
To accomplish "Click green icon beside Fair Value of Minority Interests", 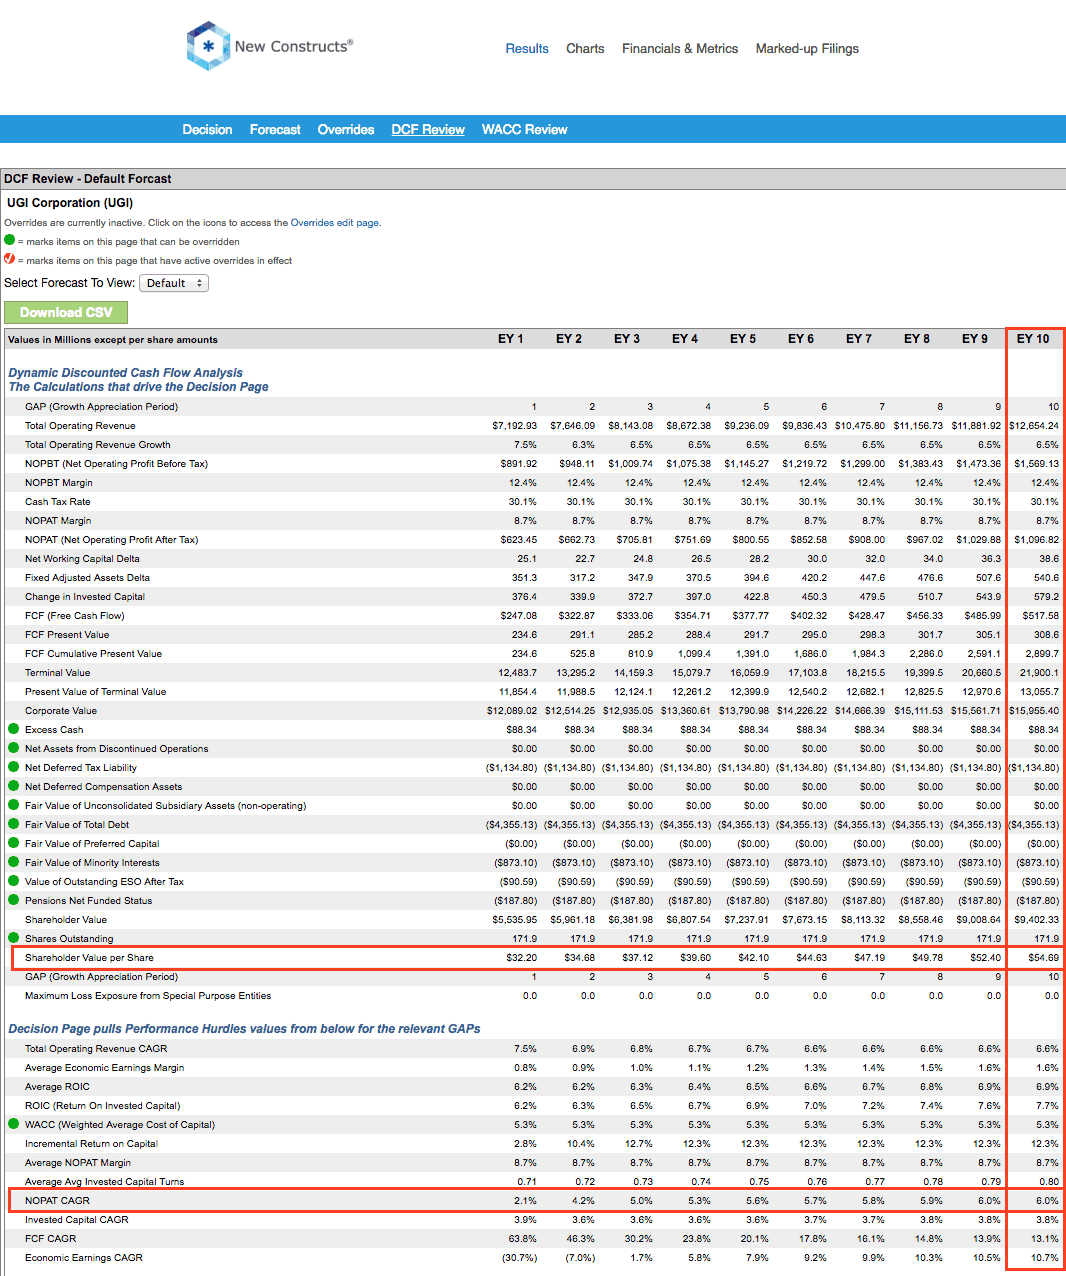I will click(x=14, y=862).
